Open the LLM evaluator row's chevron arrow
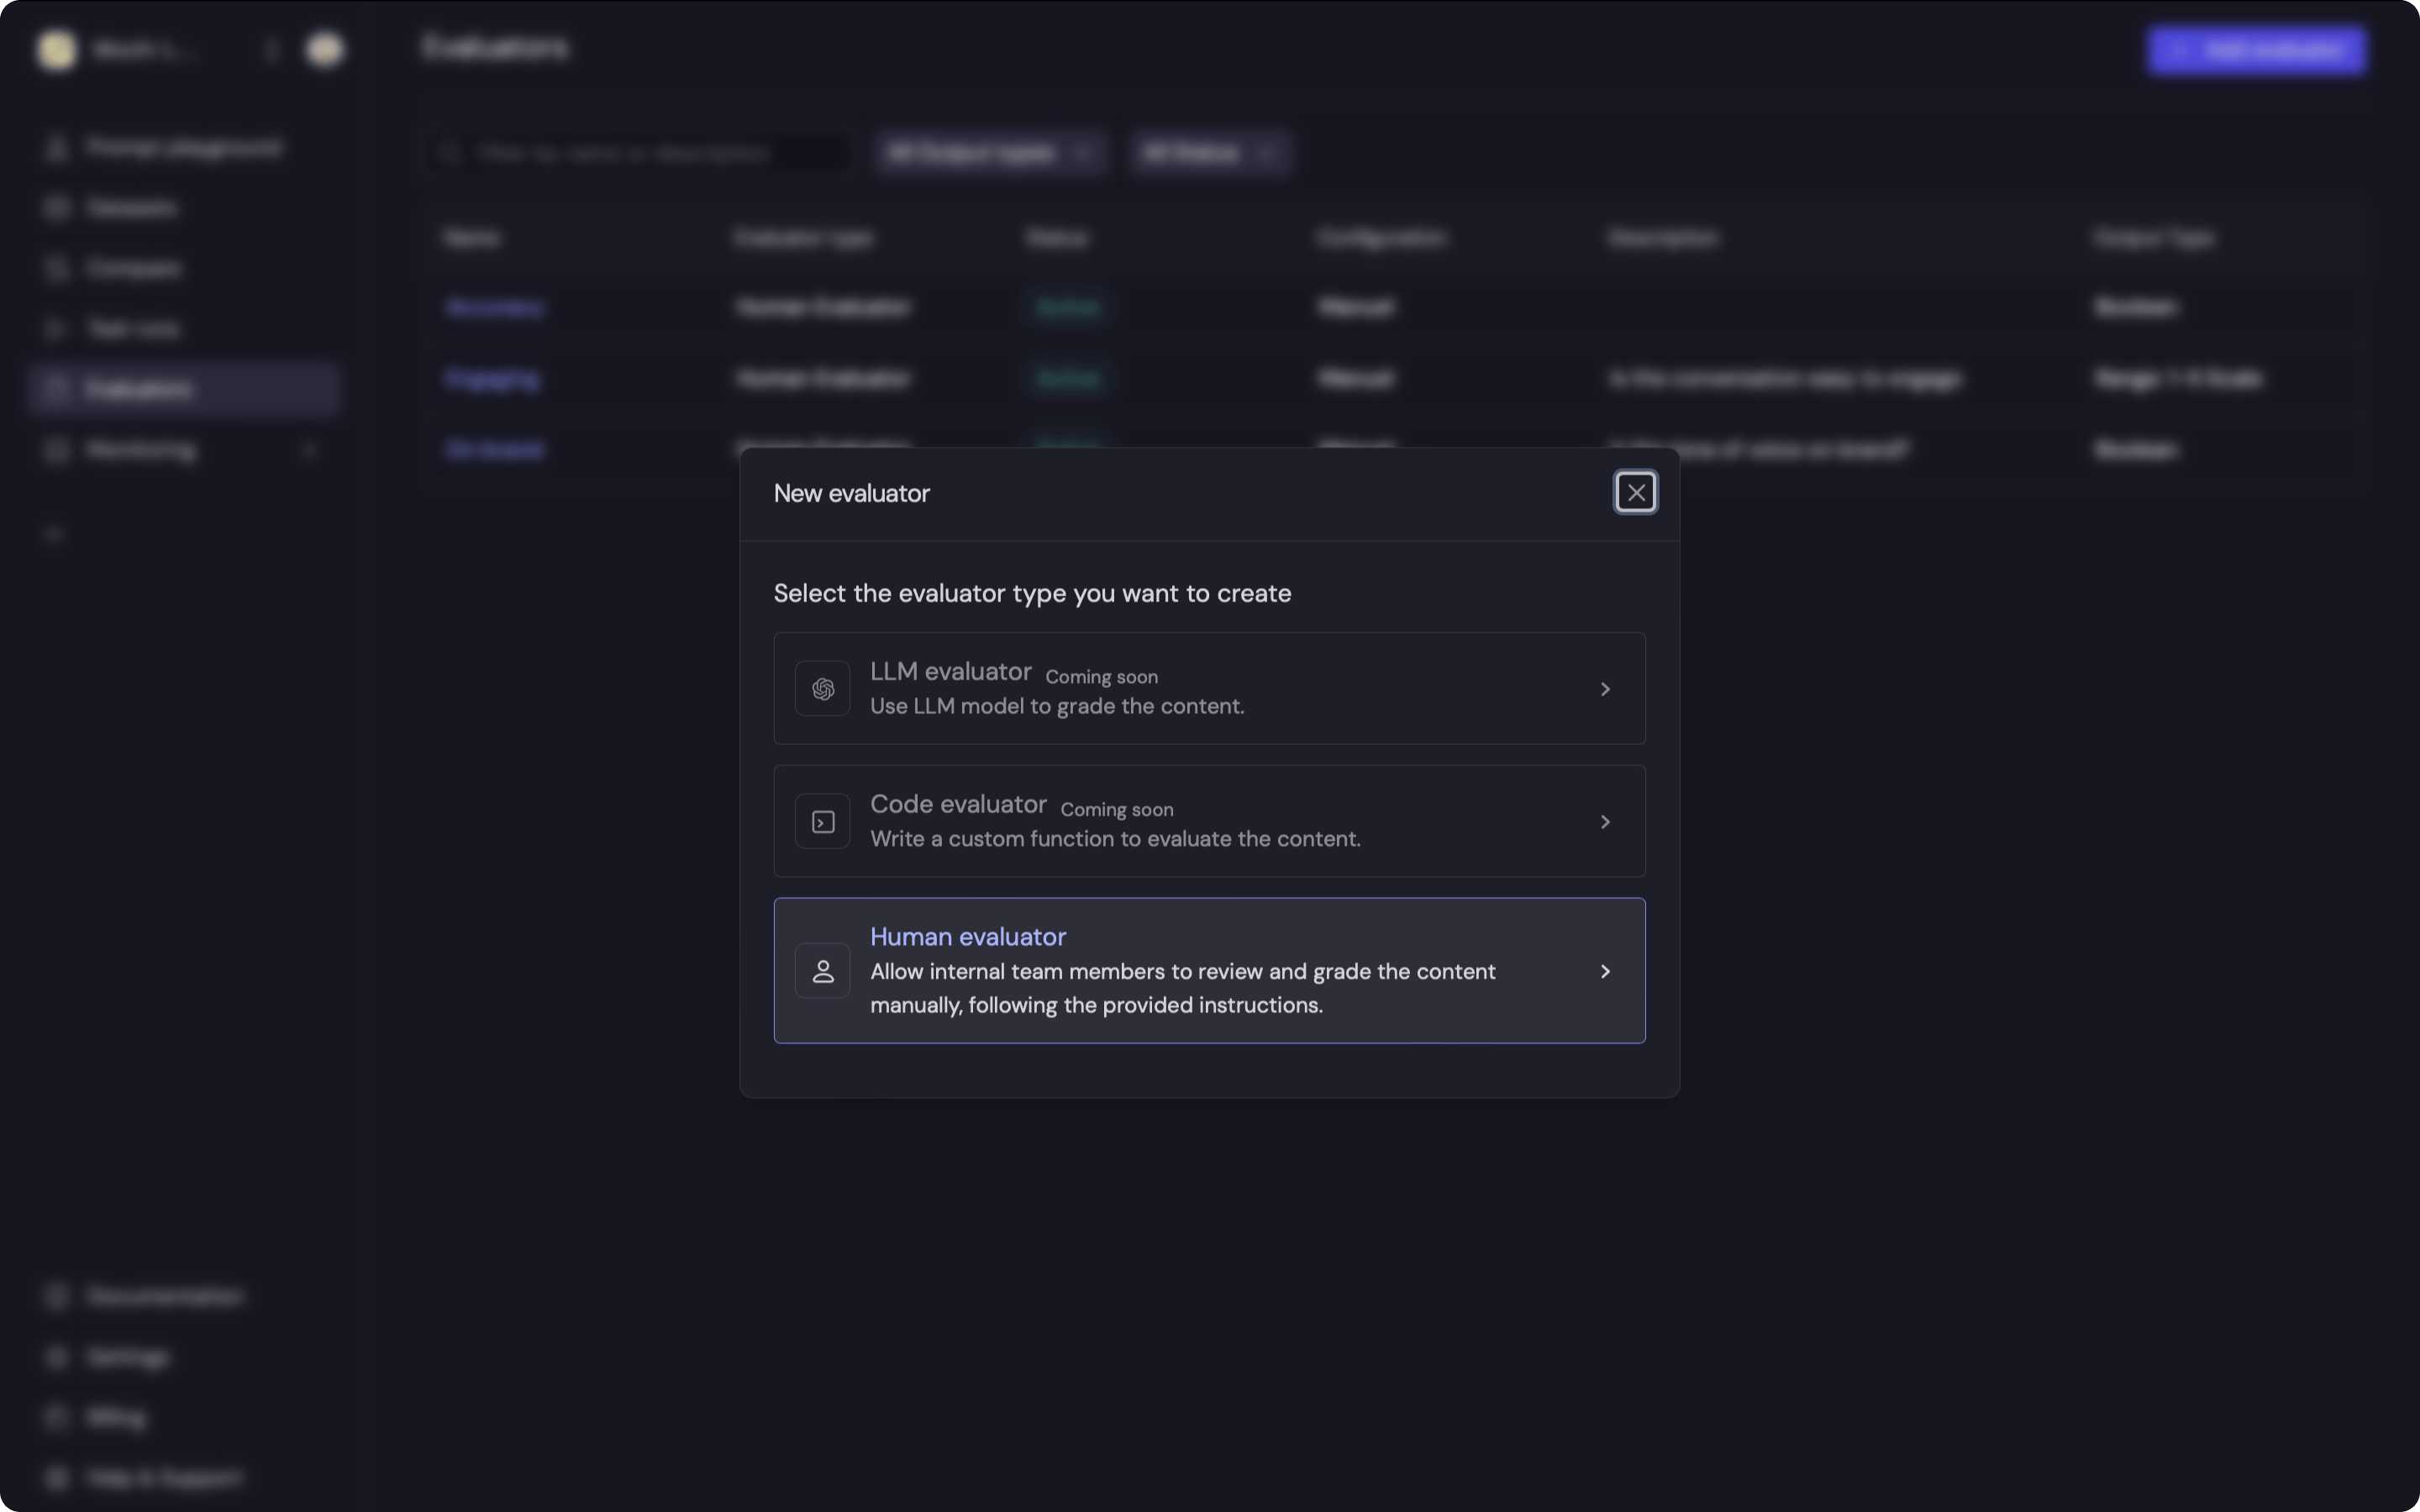Viewport: 2420px width, 1512px height. click(1605, 689)
